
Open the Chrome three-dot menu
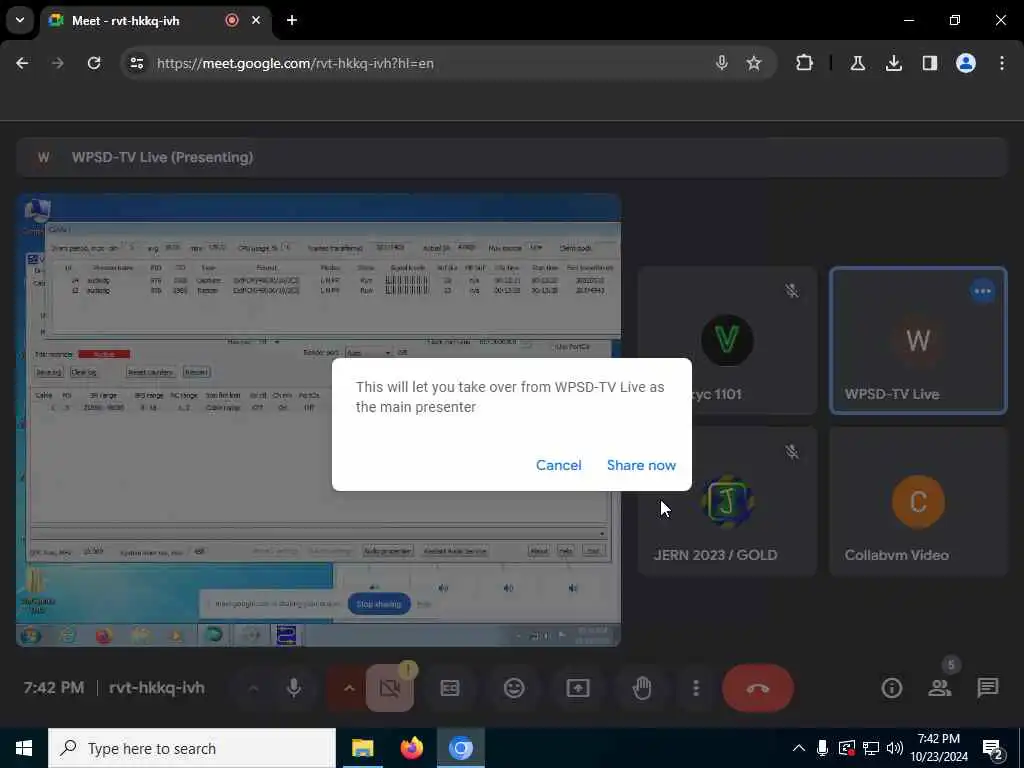point(1001,63)
